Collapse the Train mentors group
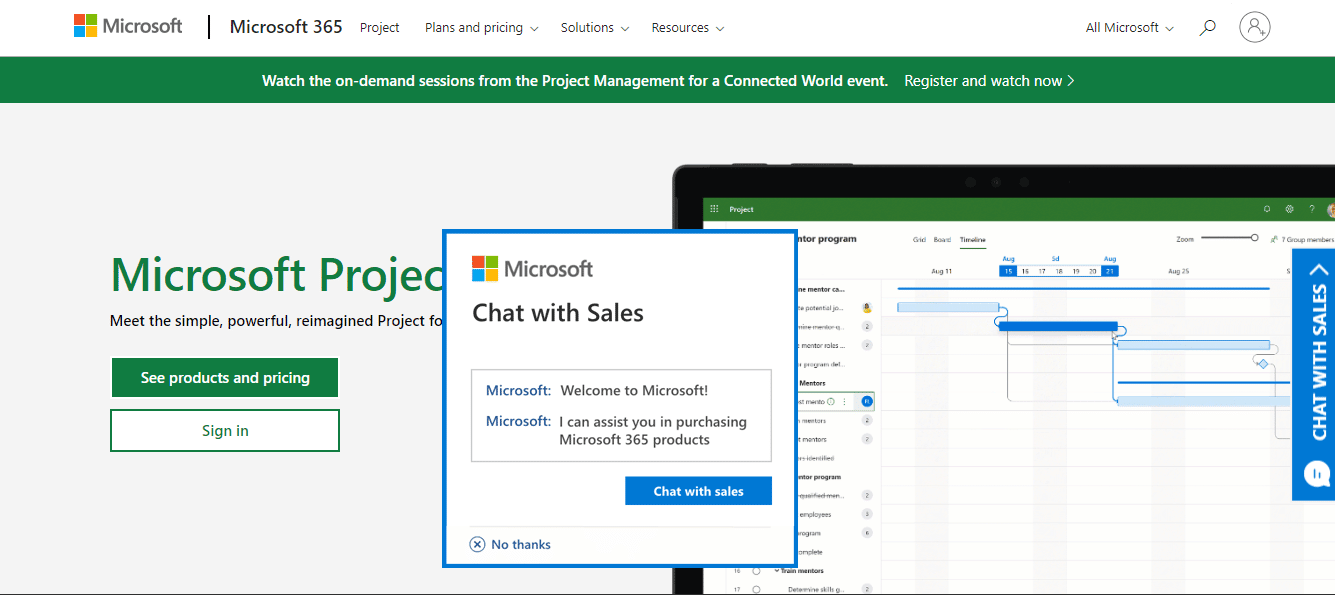 click(777, 571)
